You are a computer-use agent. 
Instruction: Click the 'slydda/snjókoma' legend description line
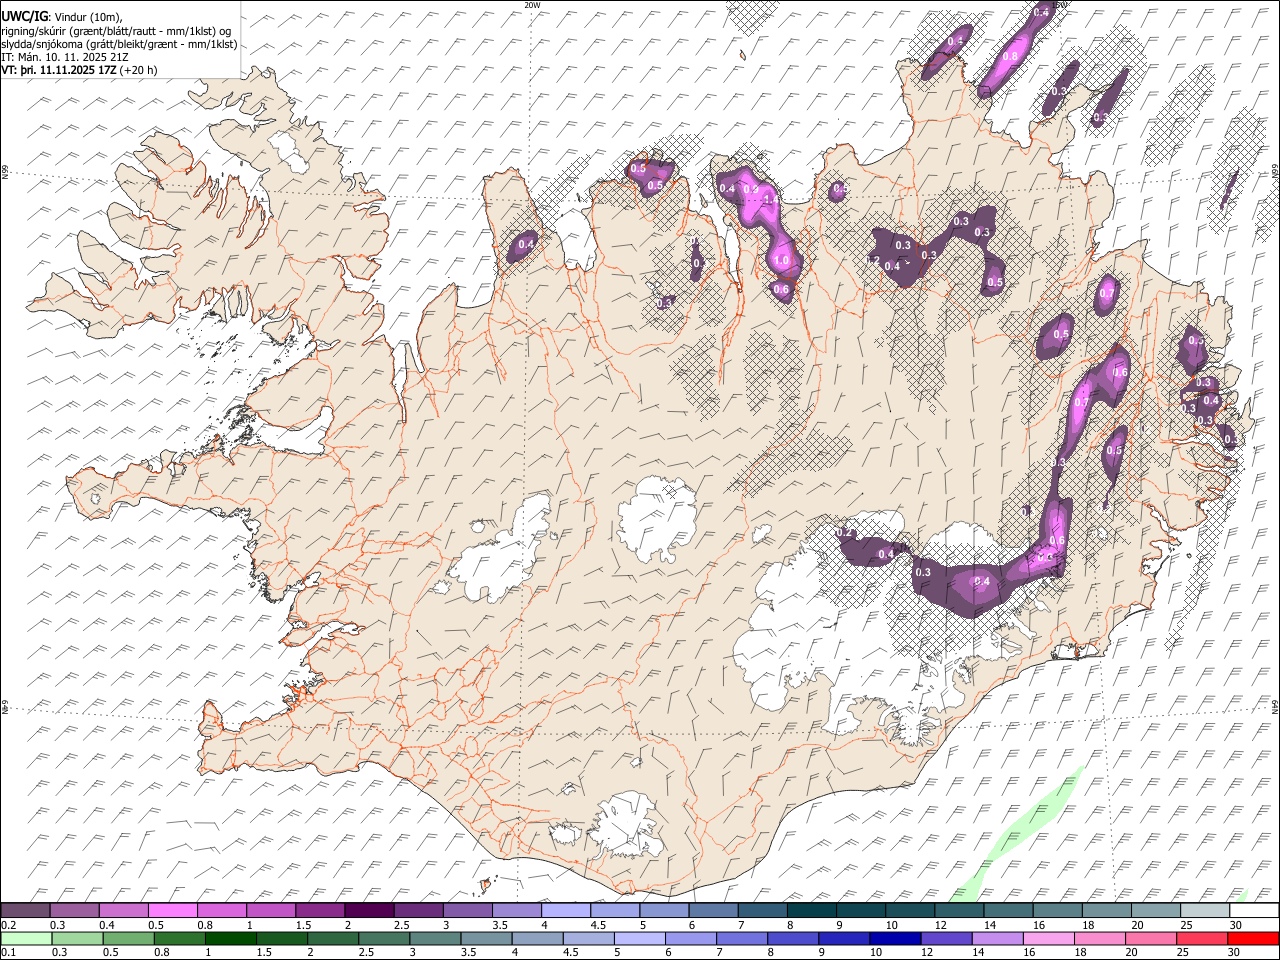pyautogui.click(x=119, y=44)
